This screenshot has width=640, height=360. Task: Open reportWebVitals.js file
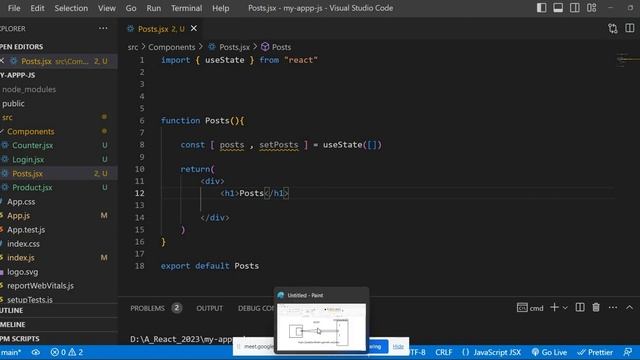coord(59,286)
